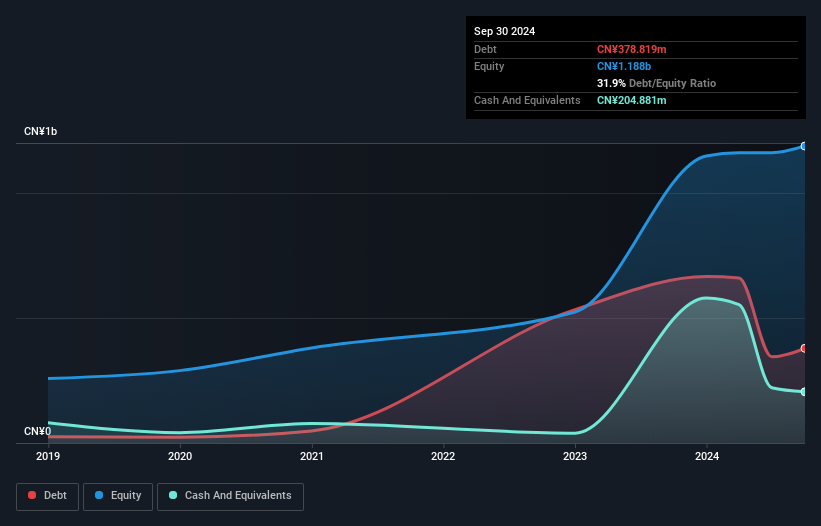
Task: Click the Debt row label in tooltip
Action: point(485,49)
